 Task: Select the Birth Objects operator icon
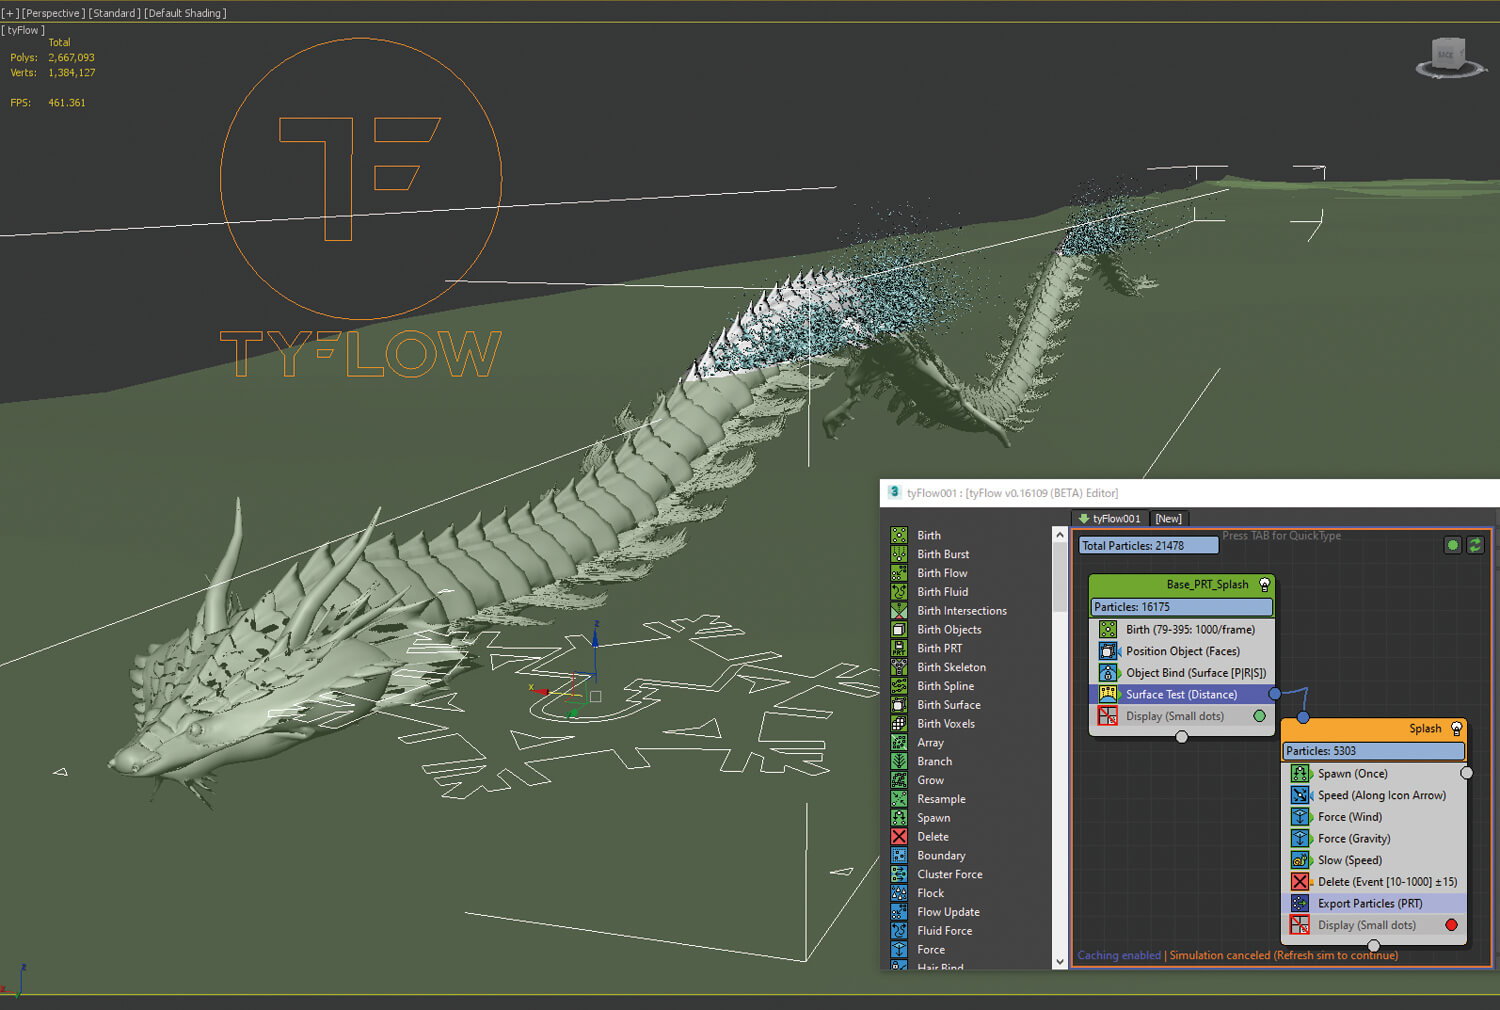899,630
